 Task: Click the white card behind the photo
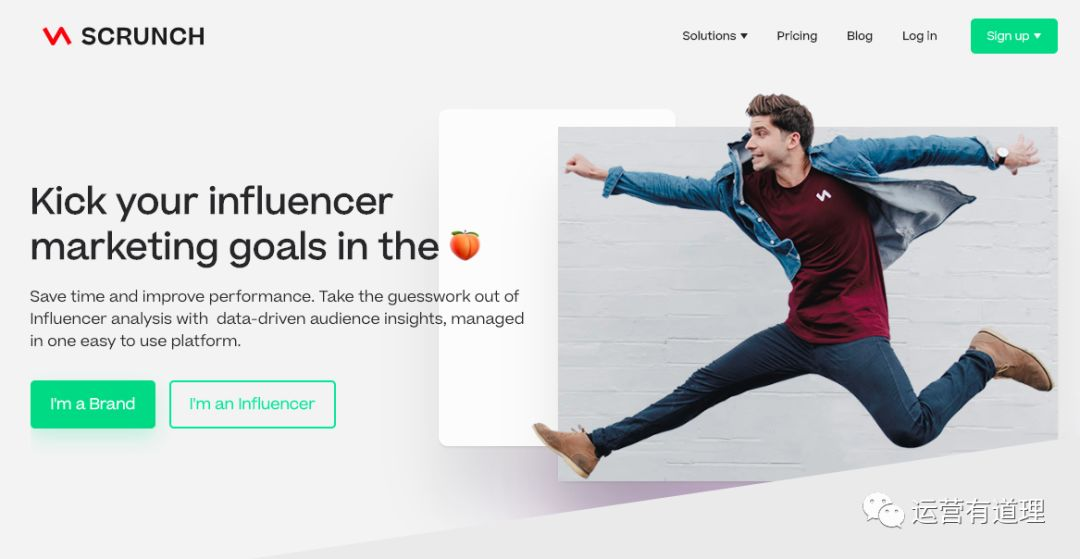pos(498,277)
